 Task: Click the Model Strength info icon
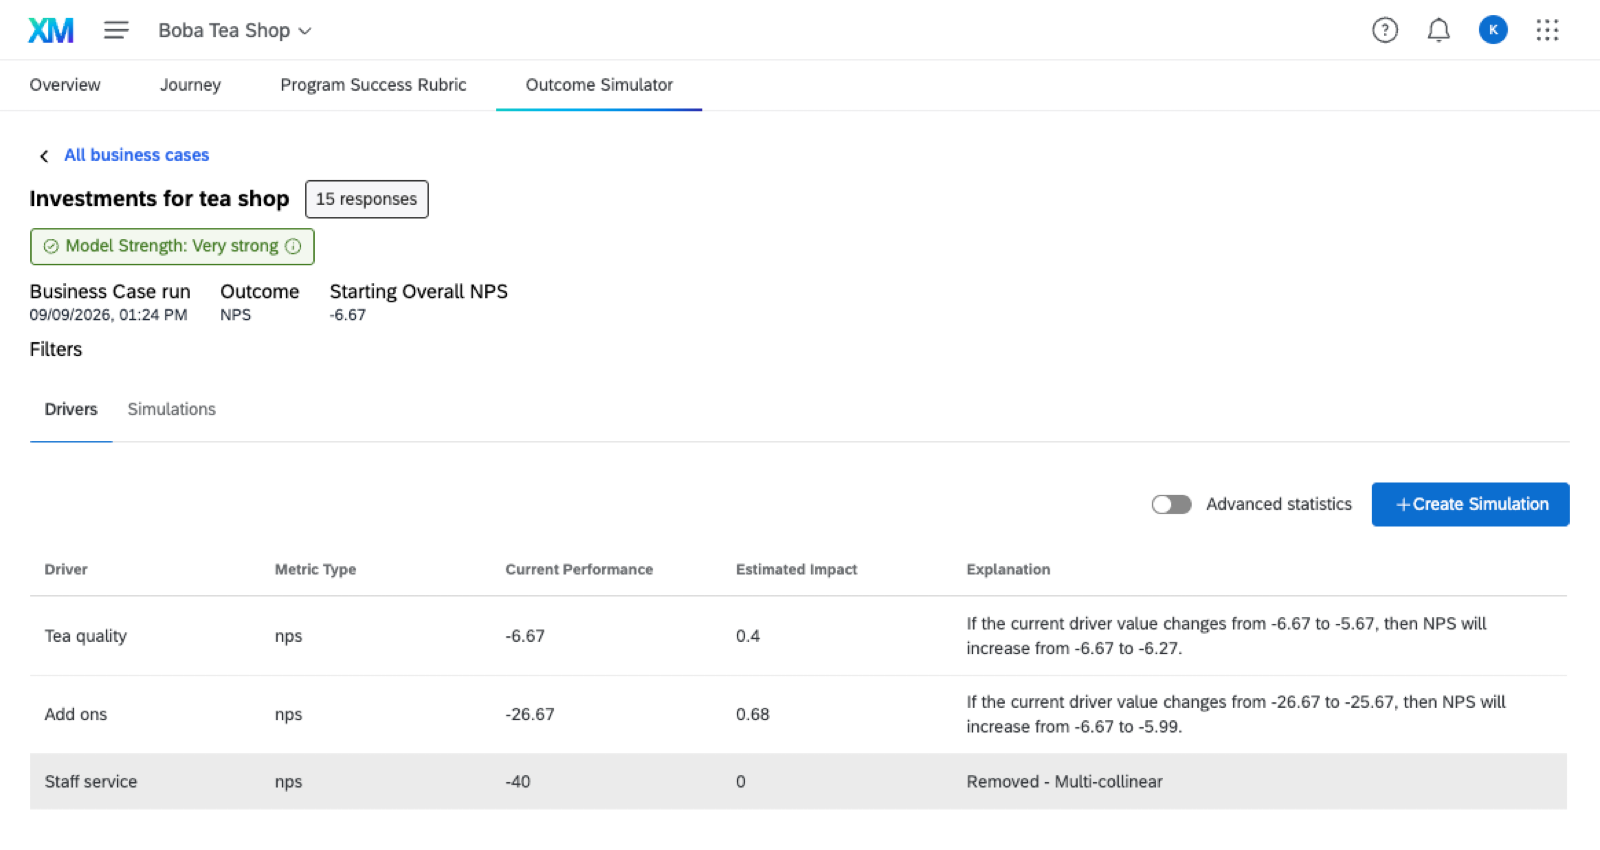pos(293,246)
